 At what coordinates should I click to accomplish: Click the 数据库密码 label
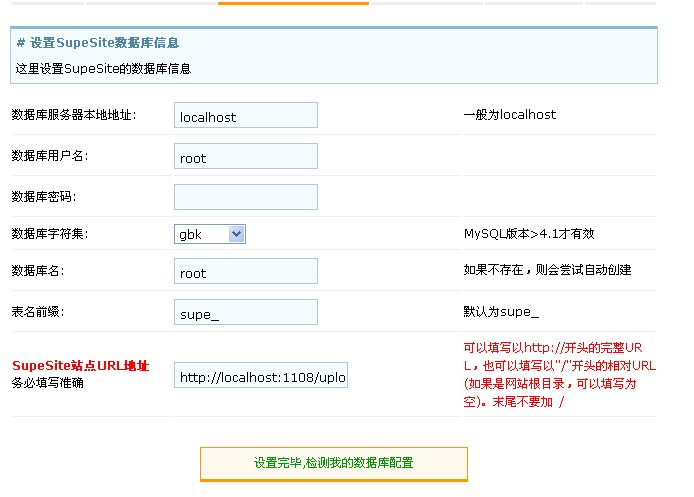pos(44,197)
